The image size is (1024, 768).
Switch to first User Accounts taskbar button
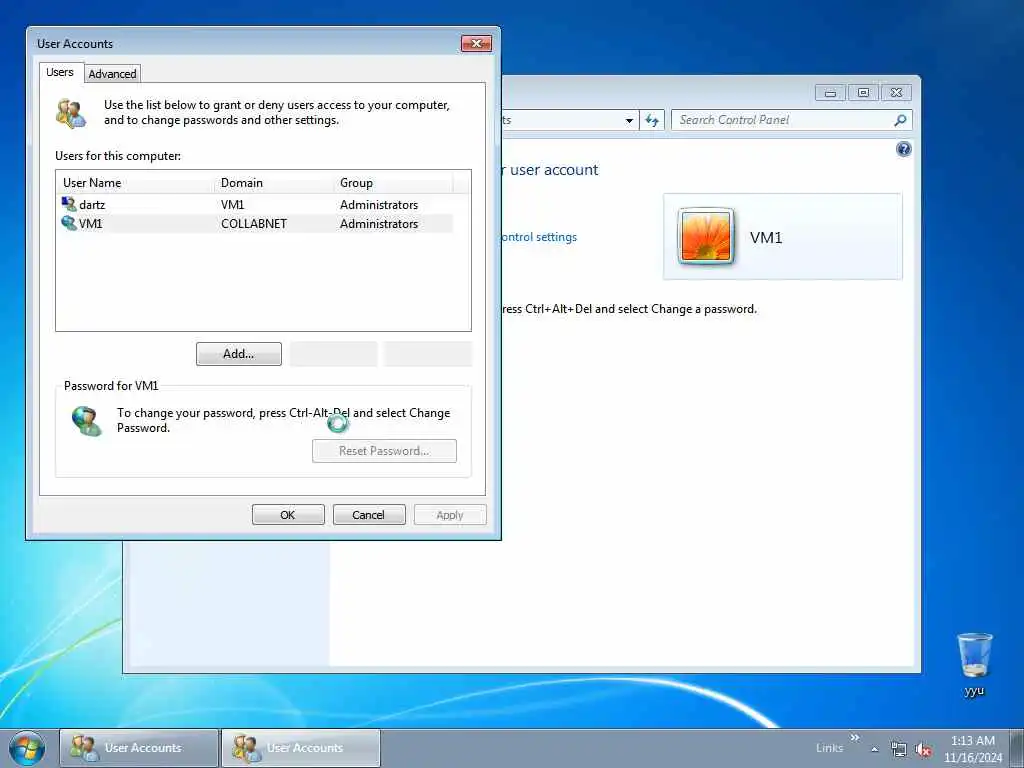pos(138,748)
